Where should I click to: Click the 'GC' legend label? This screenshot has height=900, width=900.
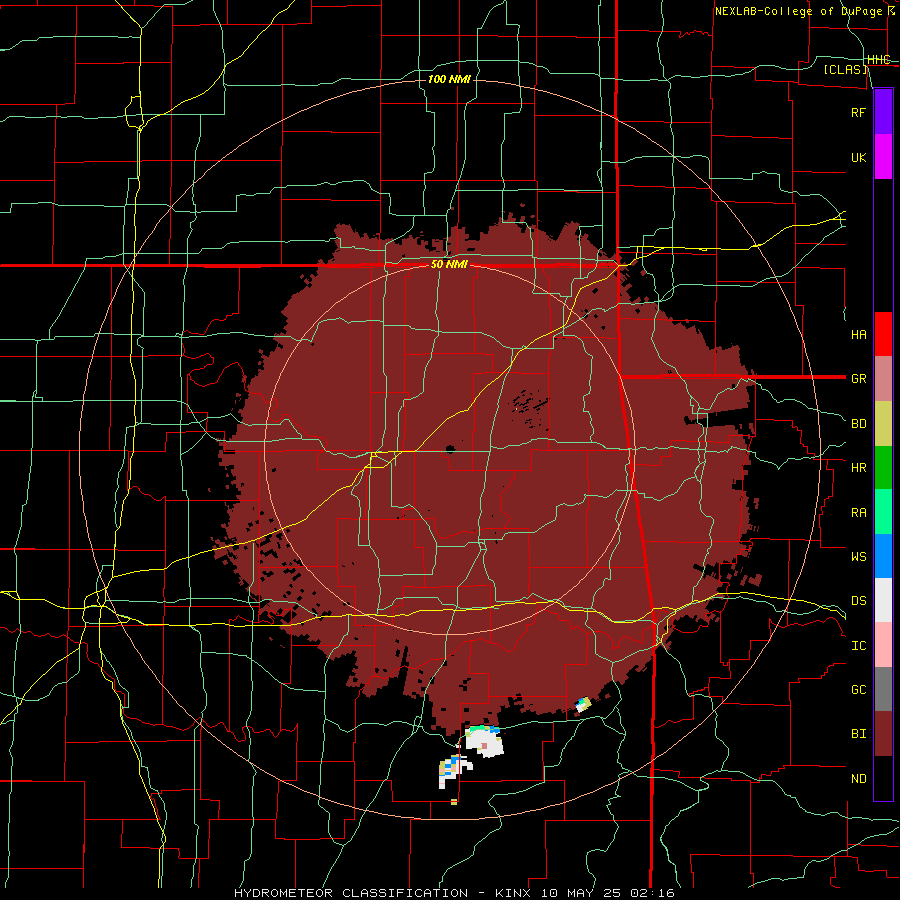click(859, 689)
